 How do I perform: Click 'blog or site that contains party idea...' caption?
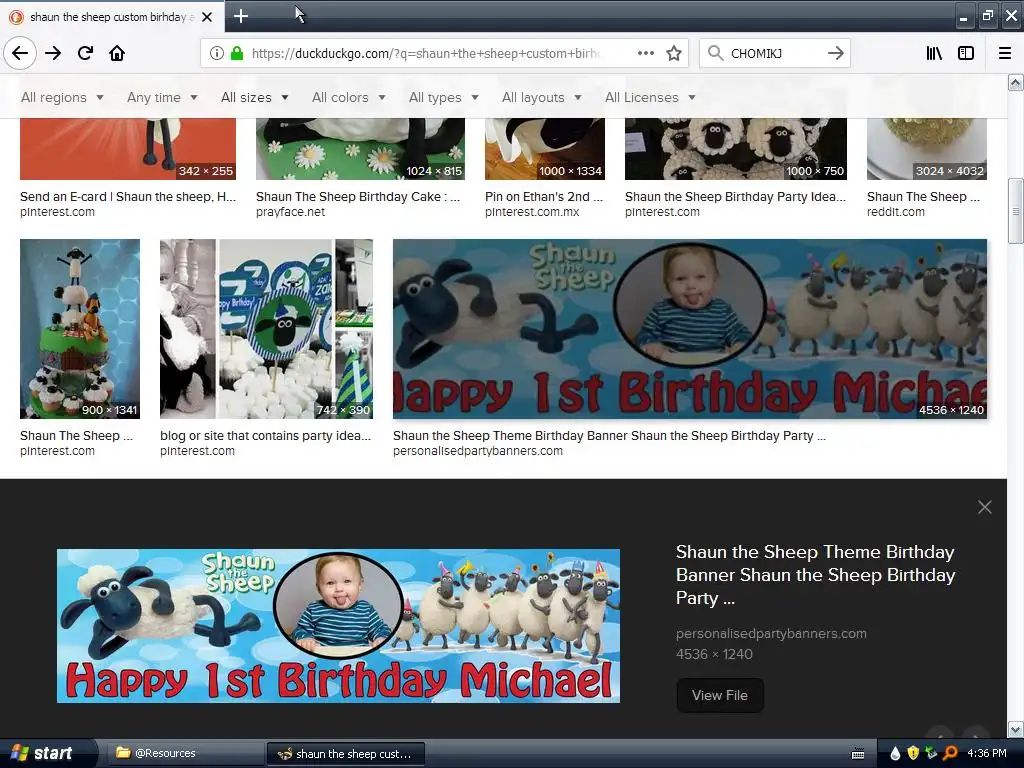265,436
